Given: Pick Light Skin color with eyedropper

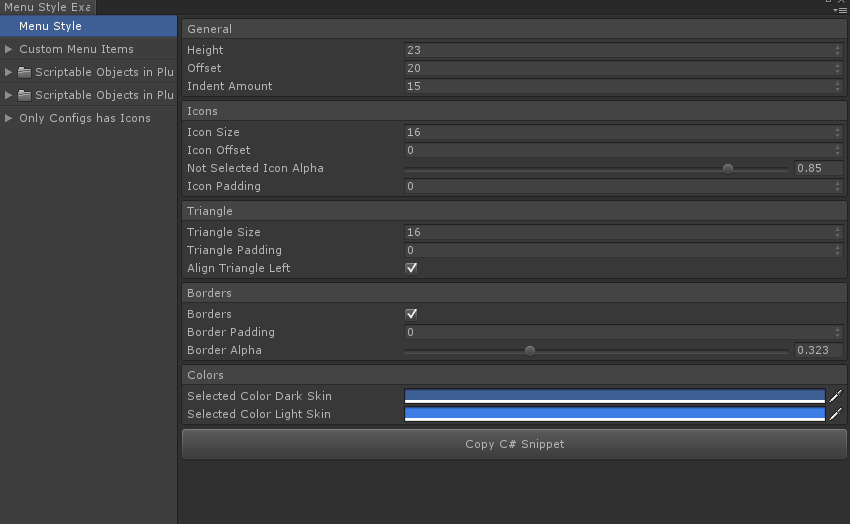Looking at the screenshot, I should [836, 414].
